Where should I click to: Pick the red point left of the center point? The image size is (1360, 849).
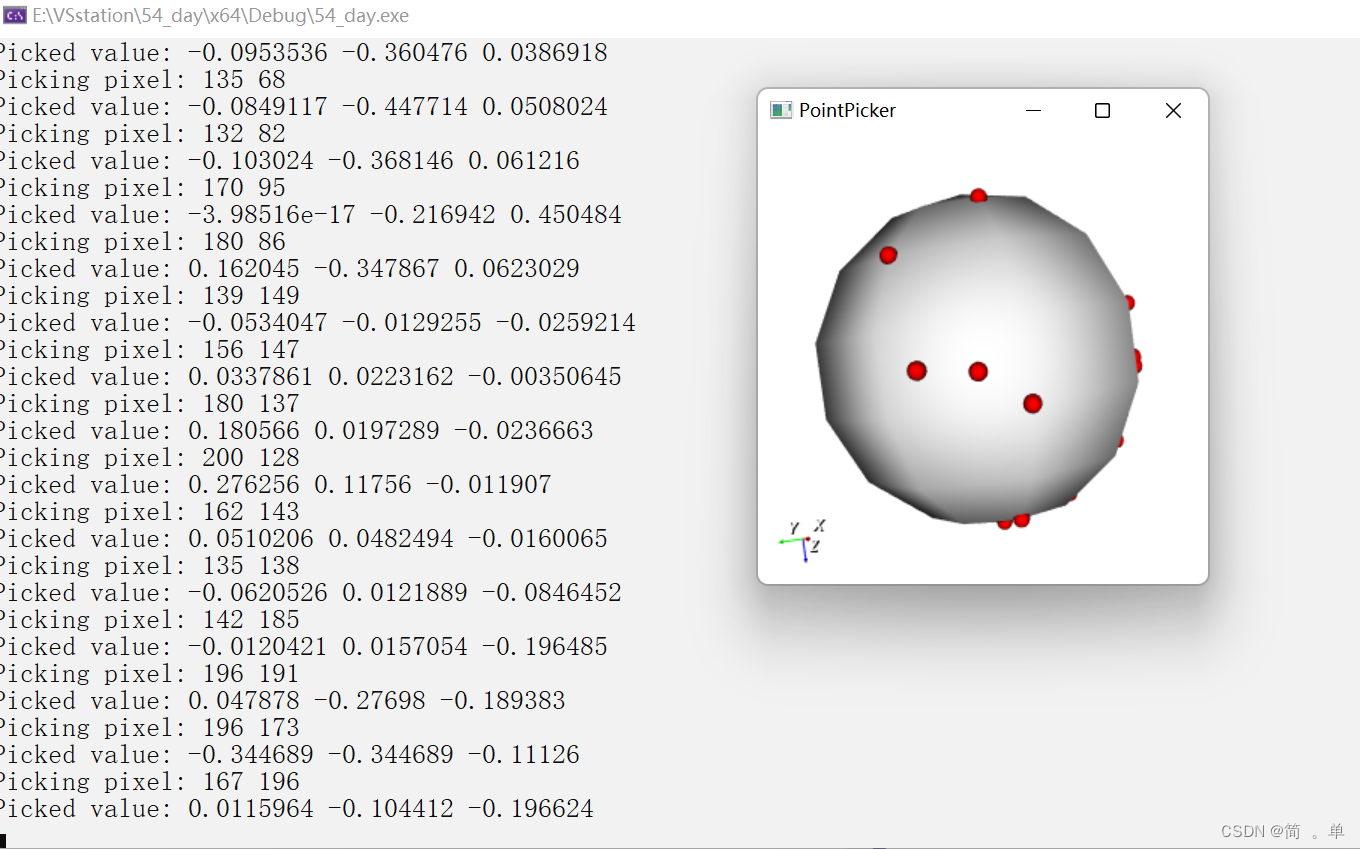pos(916,370)
